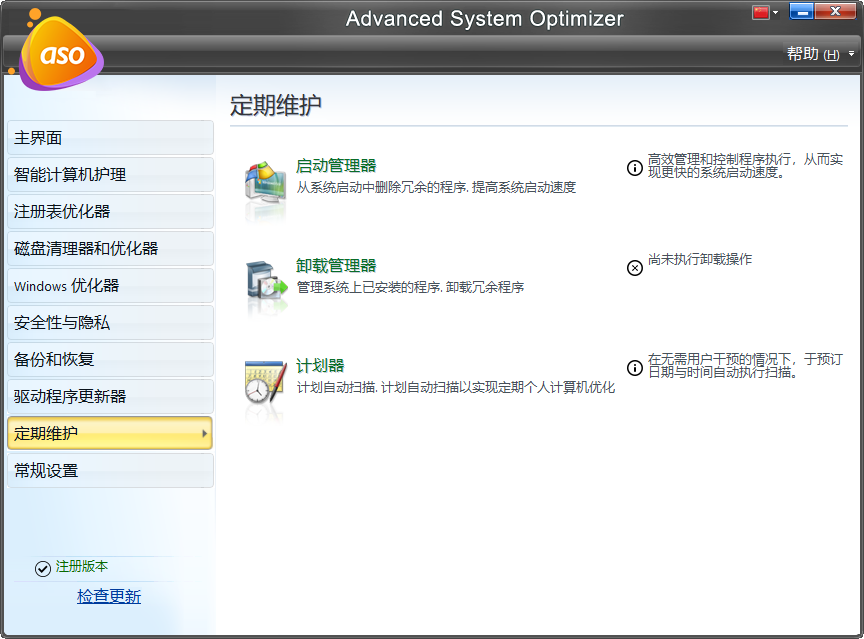Open 常规设置 in the sidebar

[x=110, y=470]
